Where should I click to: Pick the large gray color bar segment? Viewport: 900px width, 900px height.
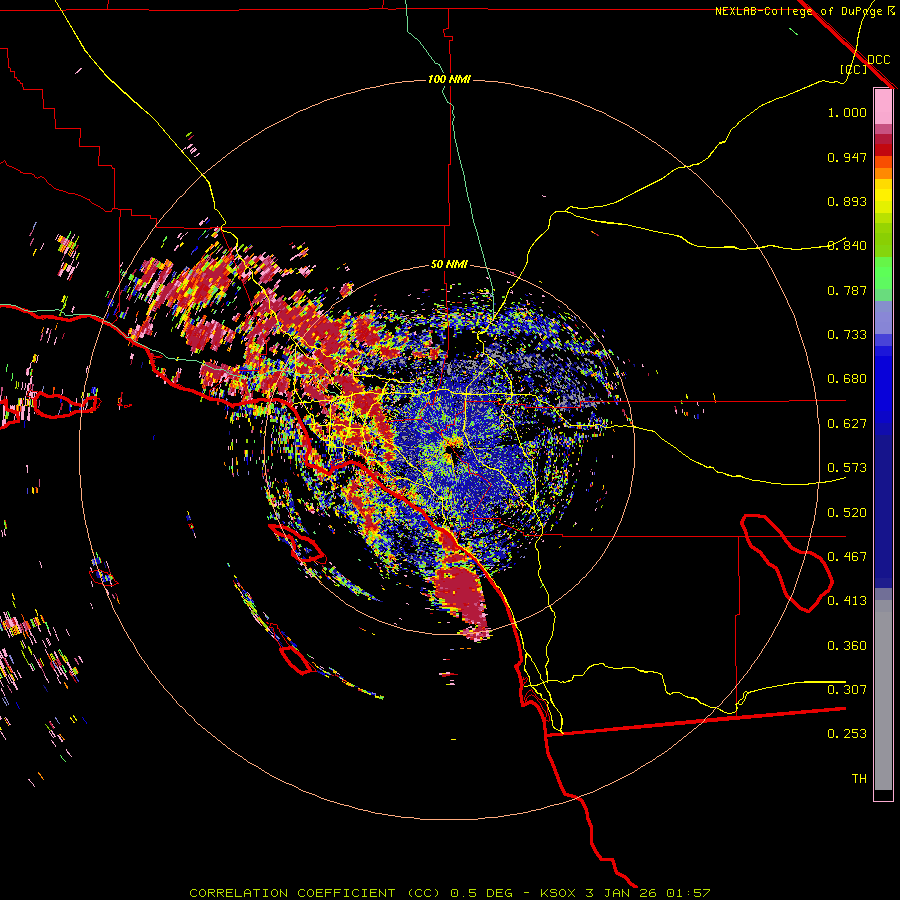[x=883, y=695]
